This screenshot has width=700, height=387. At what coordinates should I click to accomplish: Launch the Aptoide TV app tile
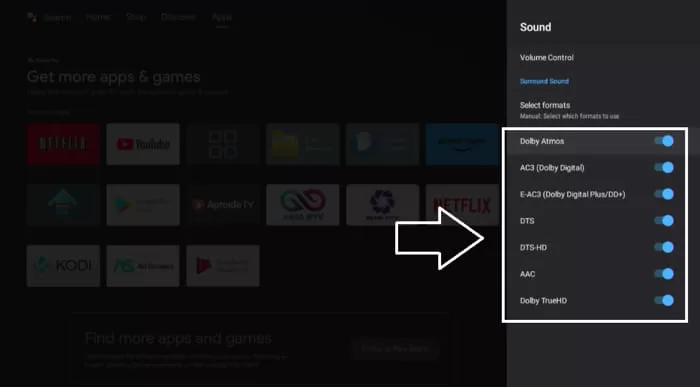(x=223, y=205)
